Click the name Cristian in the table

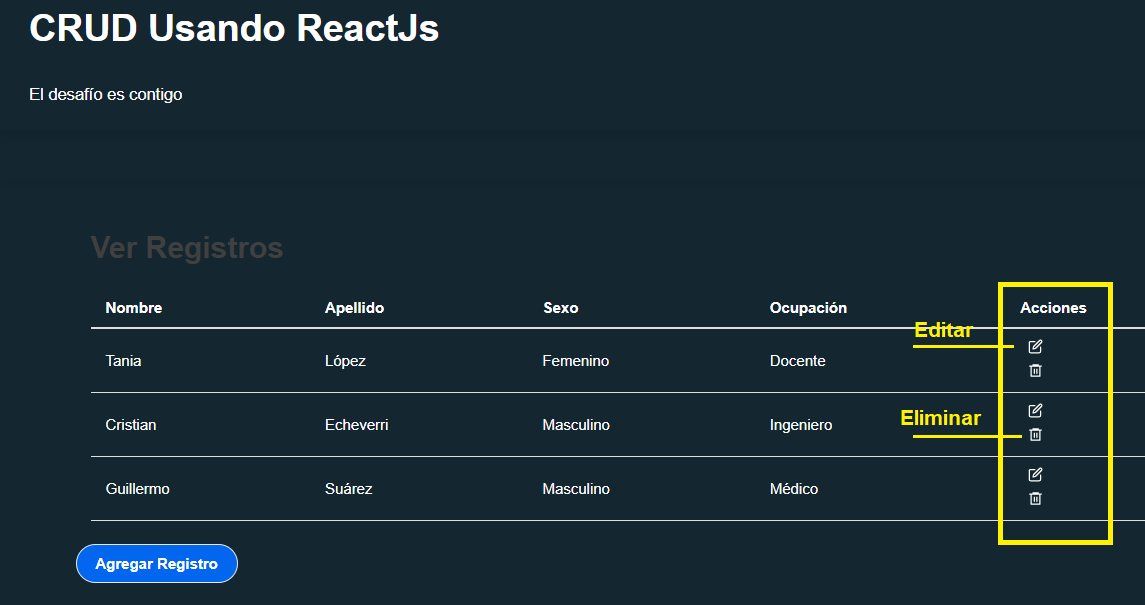pyautogui.click(x=129, y=424)
